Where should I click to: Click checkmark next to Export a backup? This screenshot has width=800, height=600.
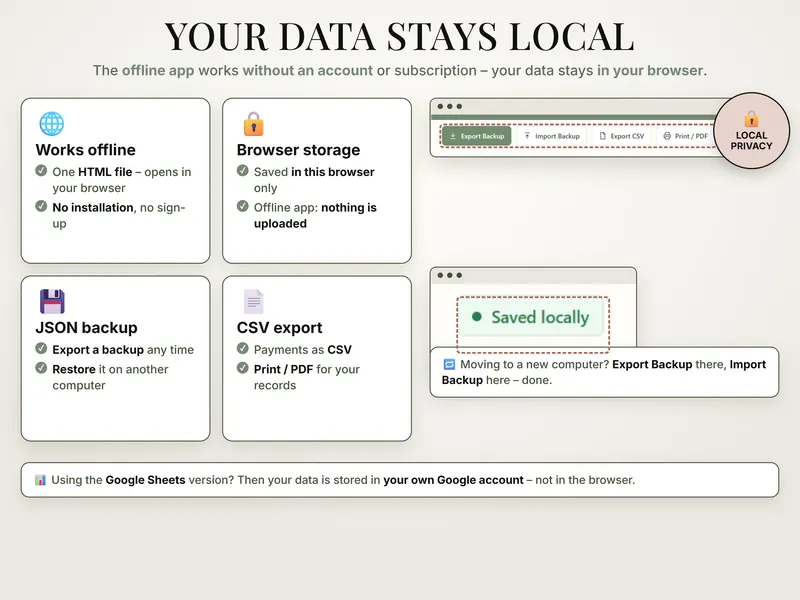pos(41,348)
